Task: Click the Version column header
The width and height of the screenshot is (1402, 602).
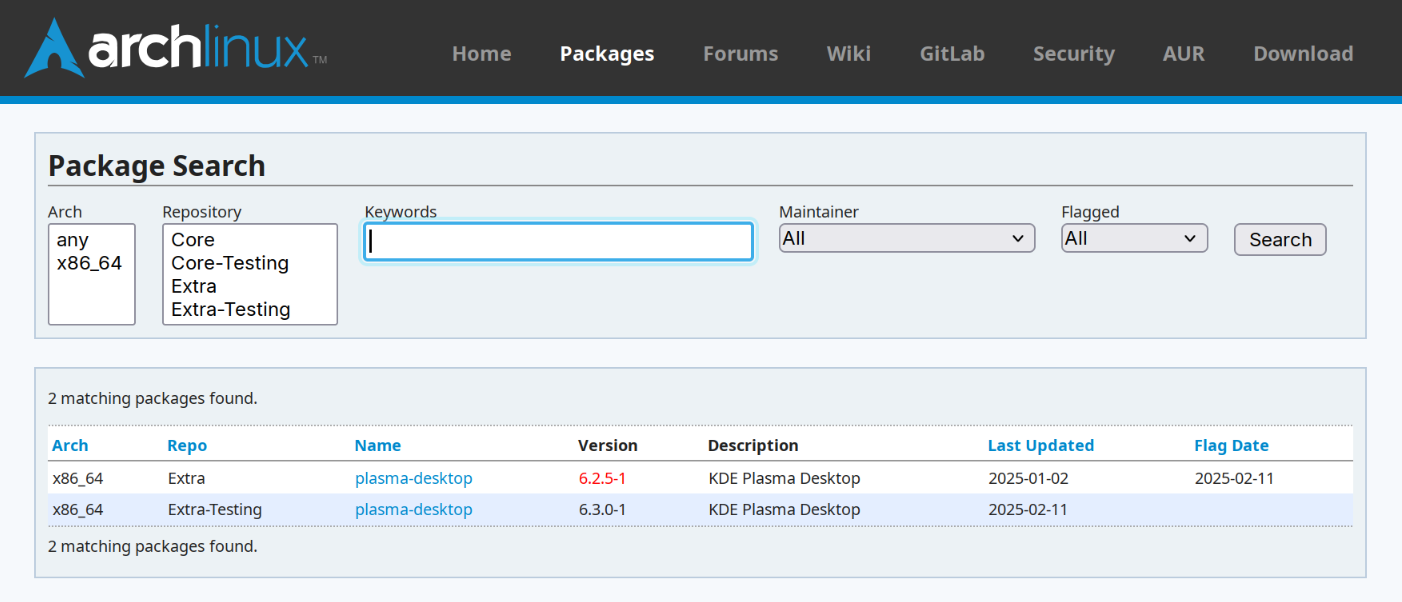Action: 608,446
